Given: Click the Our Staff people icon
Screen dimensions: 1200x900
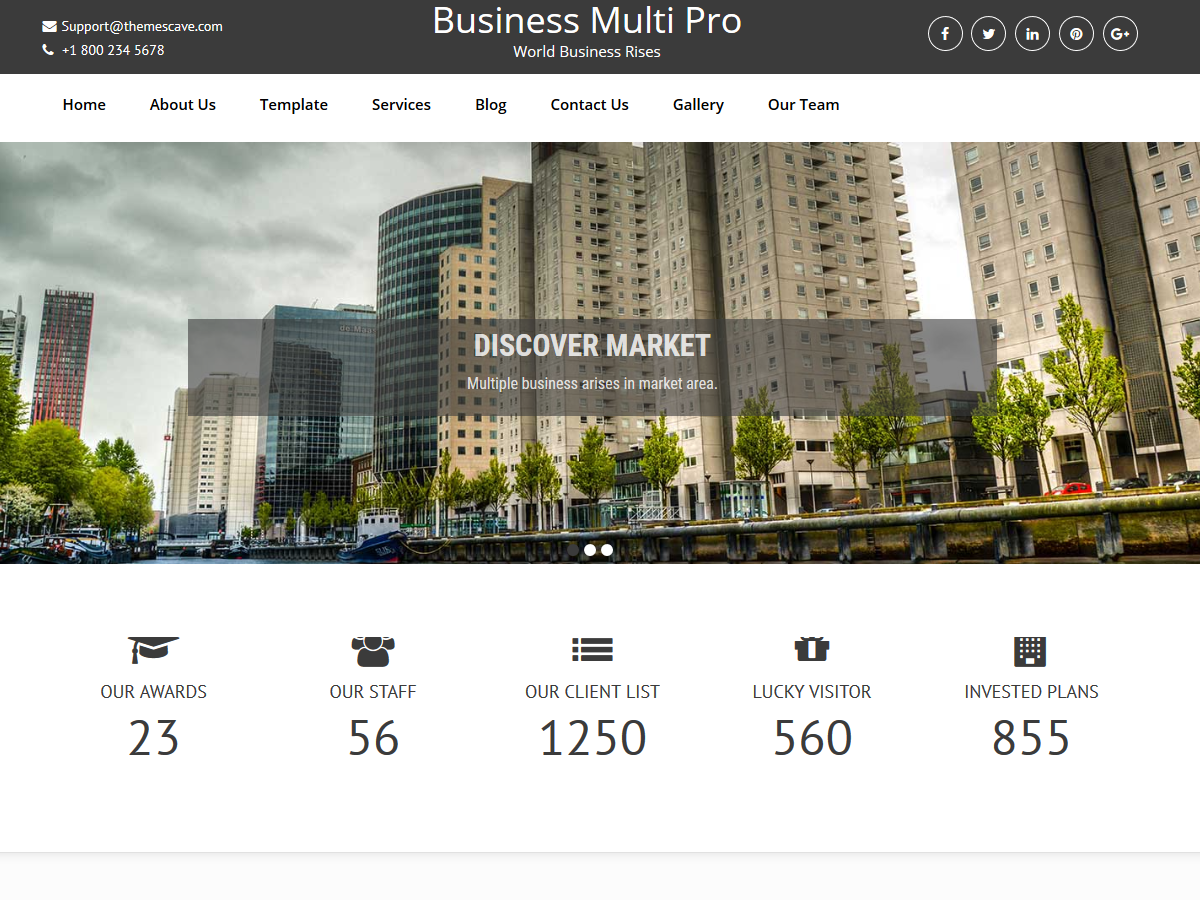Looking at the screenshot, I should (373, 648).
